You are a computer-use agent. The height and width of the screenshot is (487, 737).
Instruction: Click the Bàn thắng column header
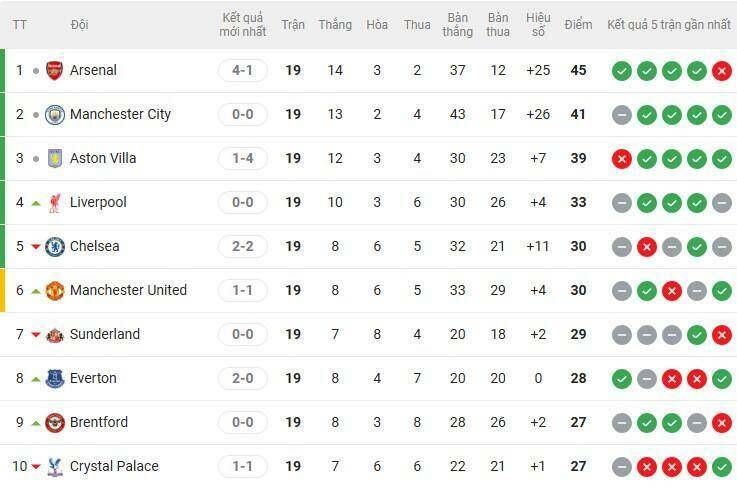458,25
